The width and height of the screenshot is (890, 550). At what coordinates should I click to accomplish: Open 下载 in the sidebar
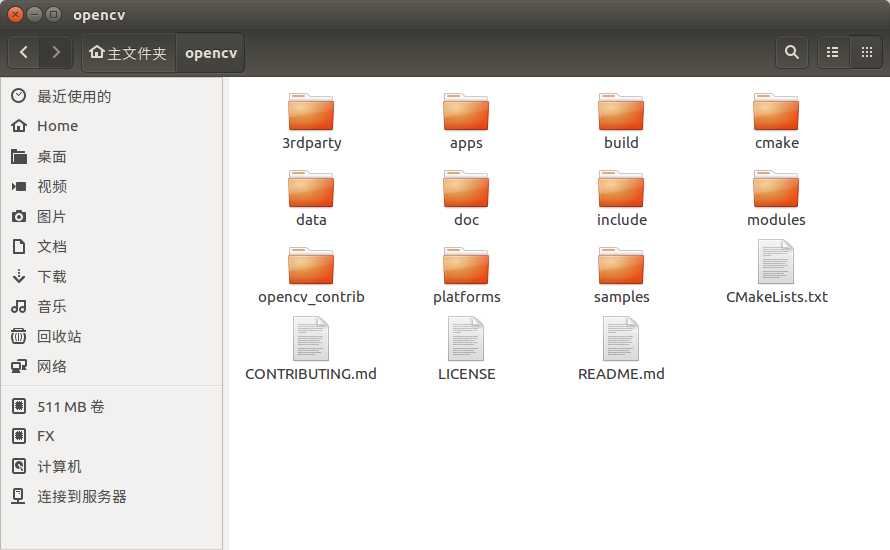(111, 276)
